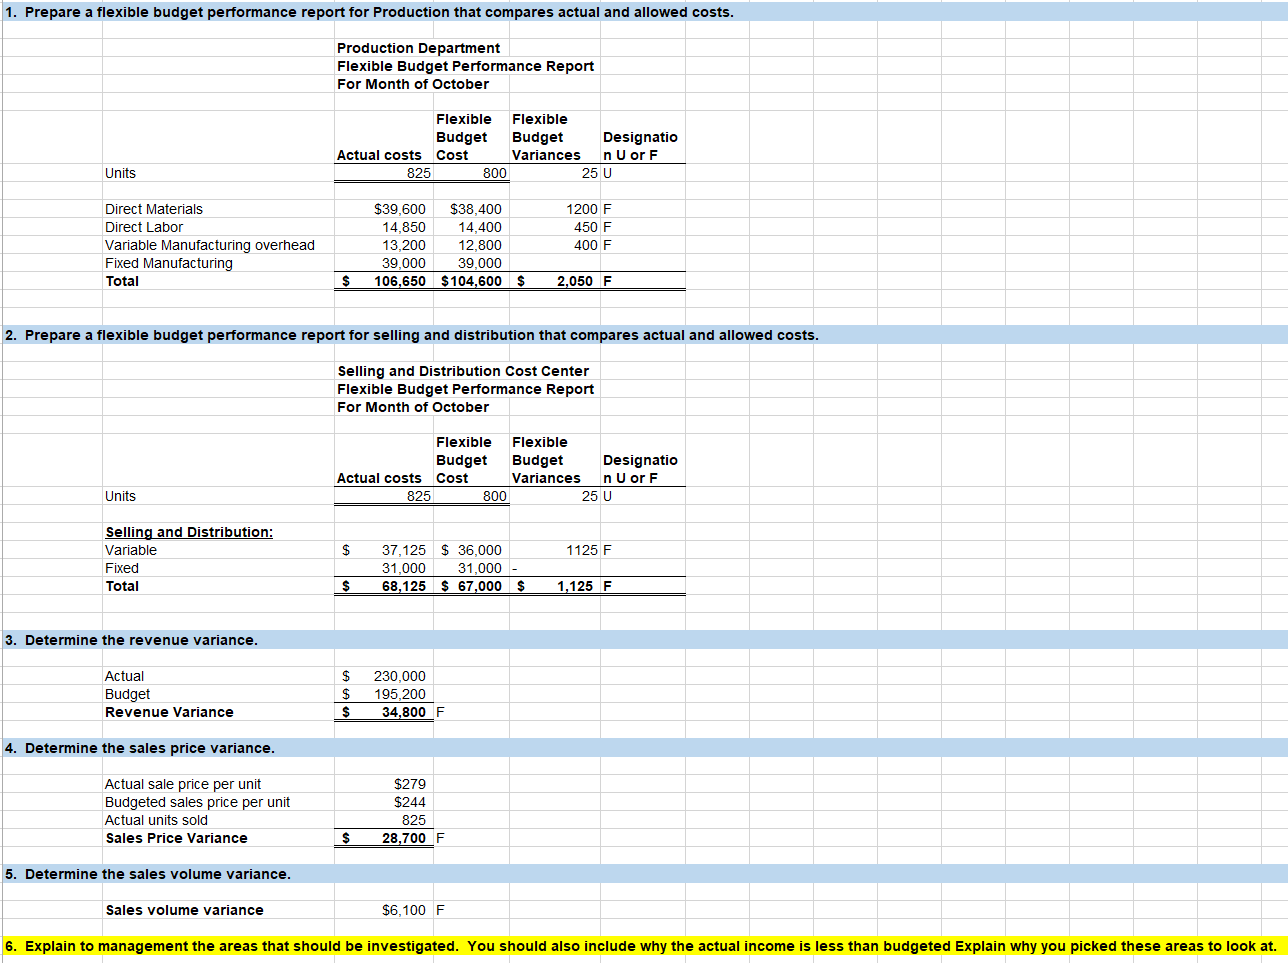Select budgeted sales price per unit $244
Screen dimensions: 1288x963
tap(410, 802)
